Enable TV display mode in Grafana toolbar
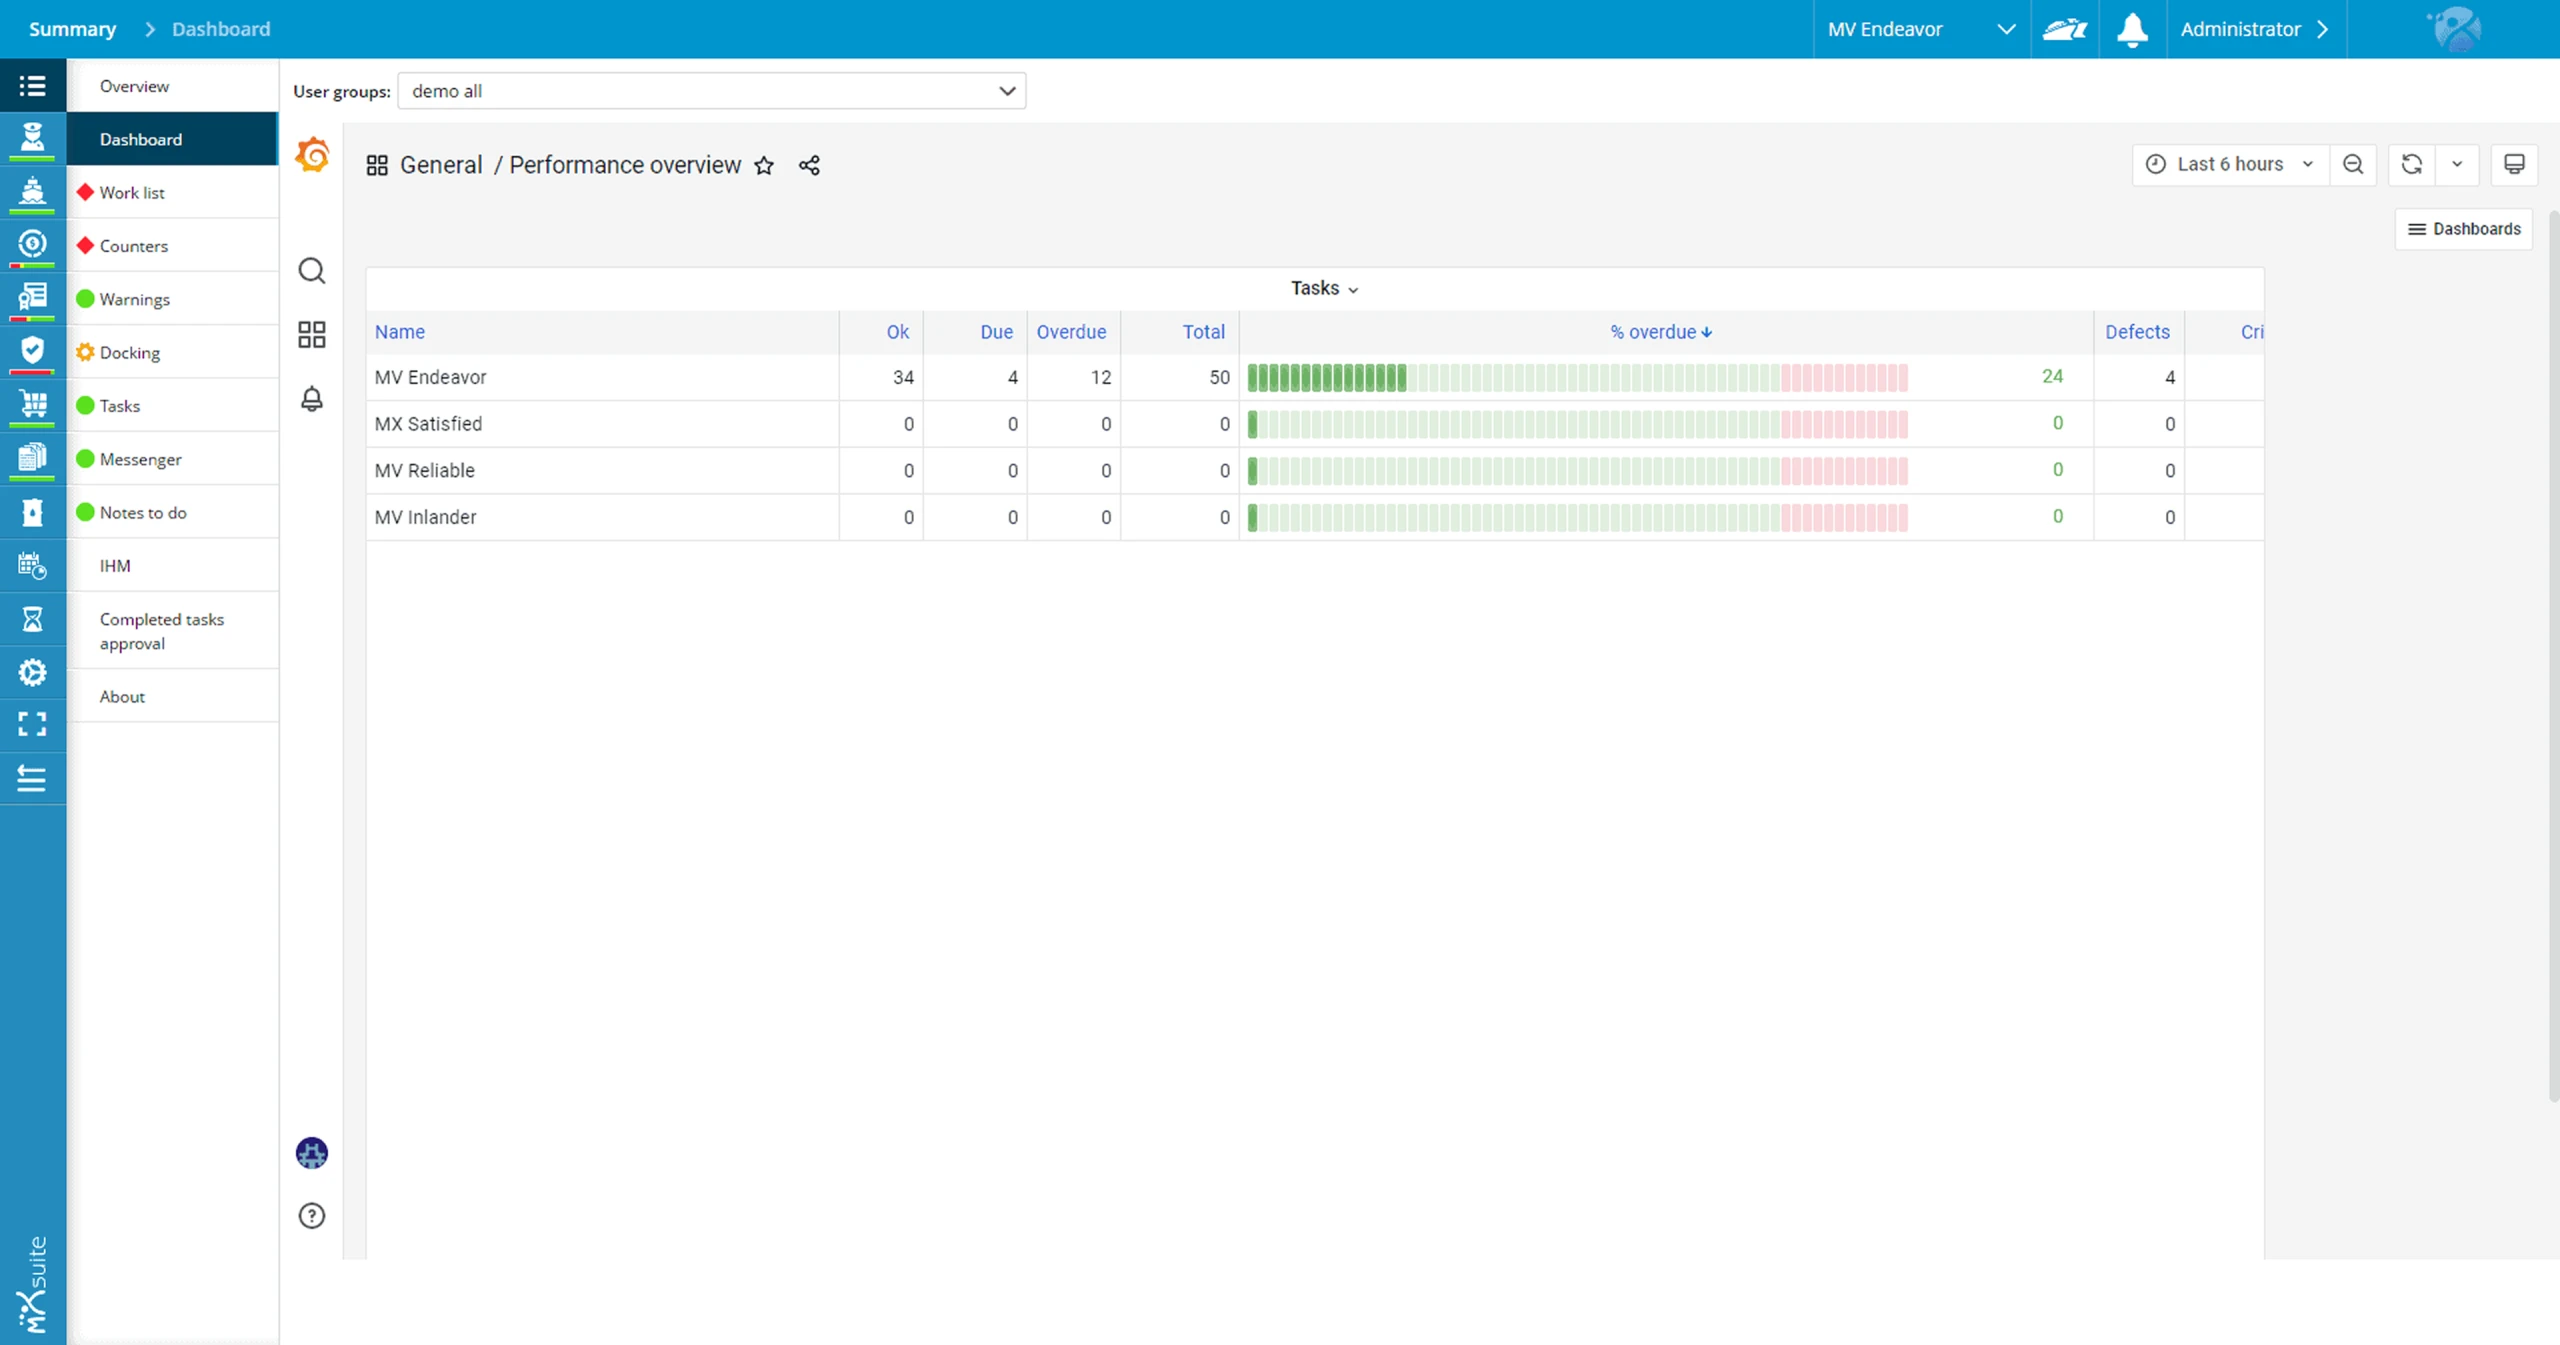Viewport: 2560px width, 1345px height. pos(2515,164)
